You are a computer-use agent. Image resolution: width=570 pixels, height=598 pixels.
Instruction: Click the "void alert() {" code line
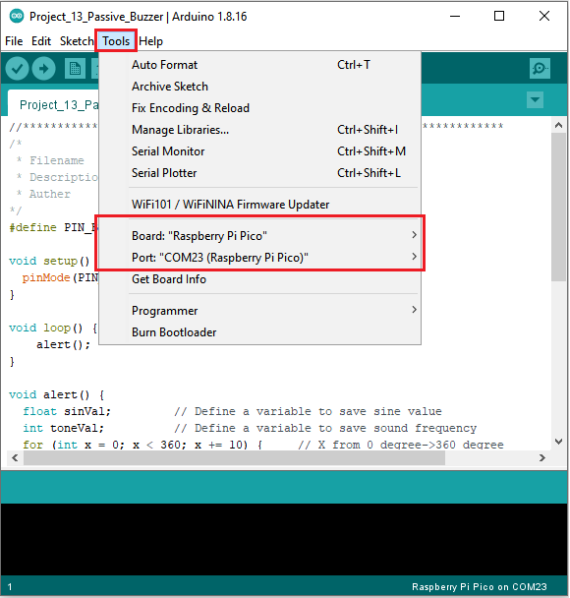pyautogui.click(x=56, y=394)
